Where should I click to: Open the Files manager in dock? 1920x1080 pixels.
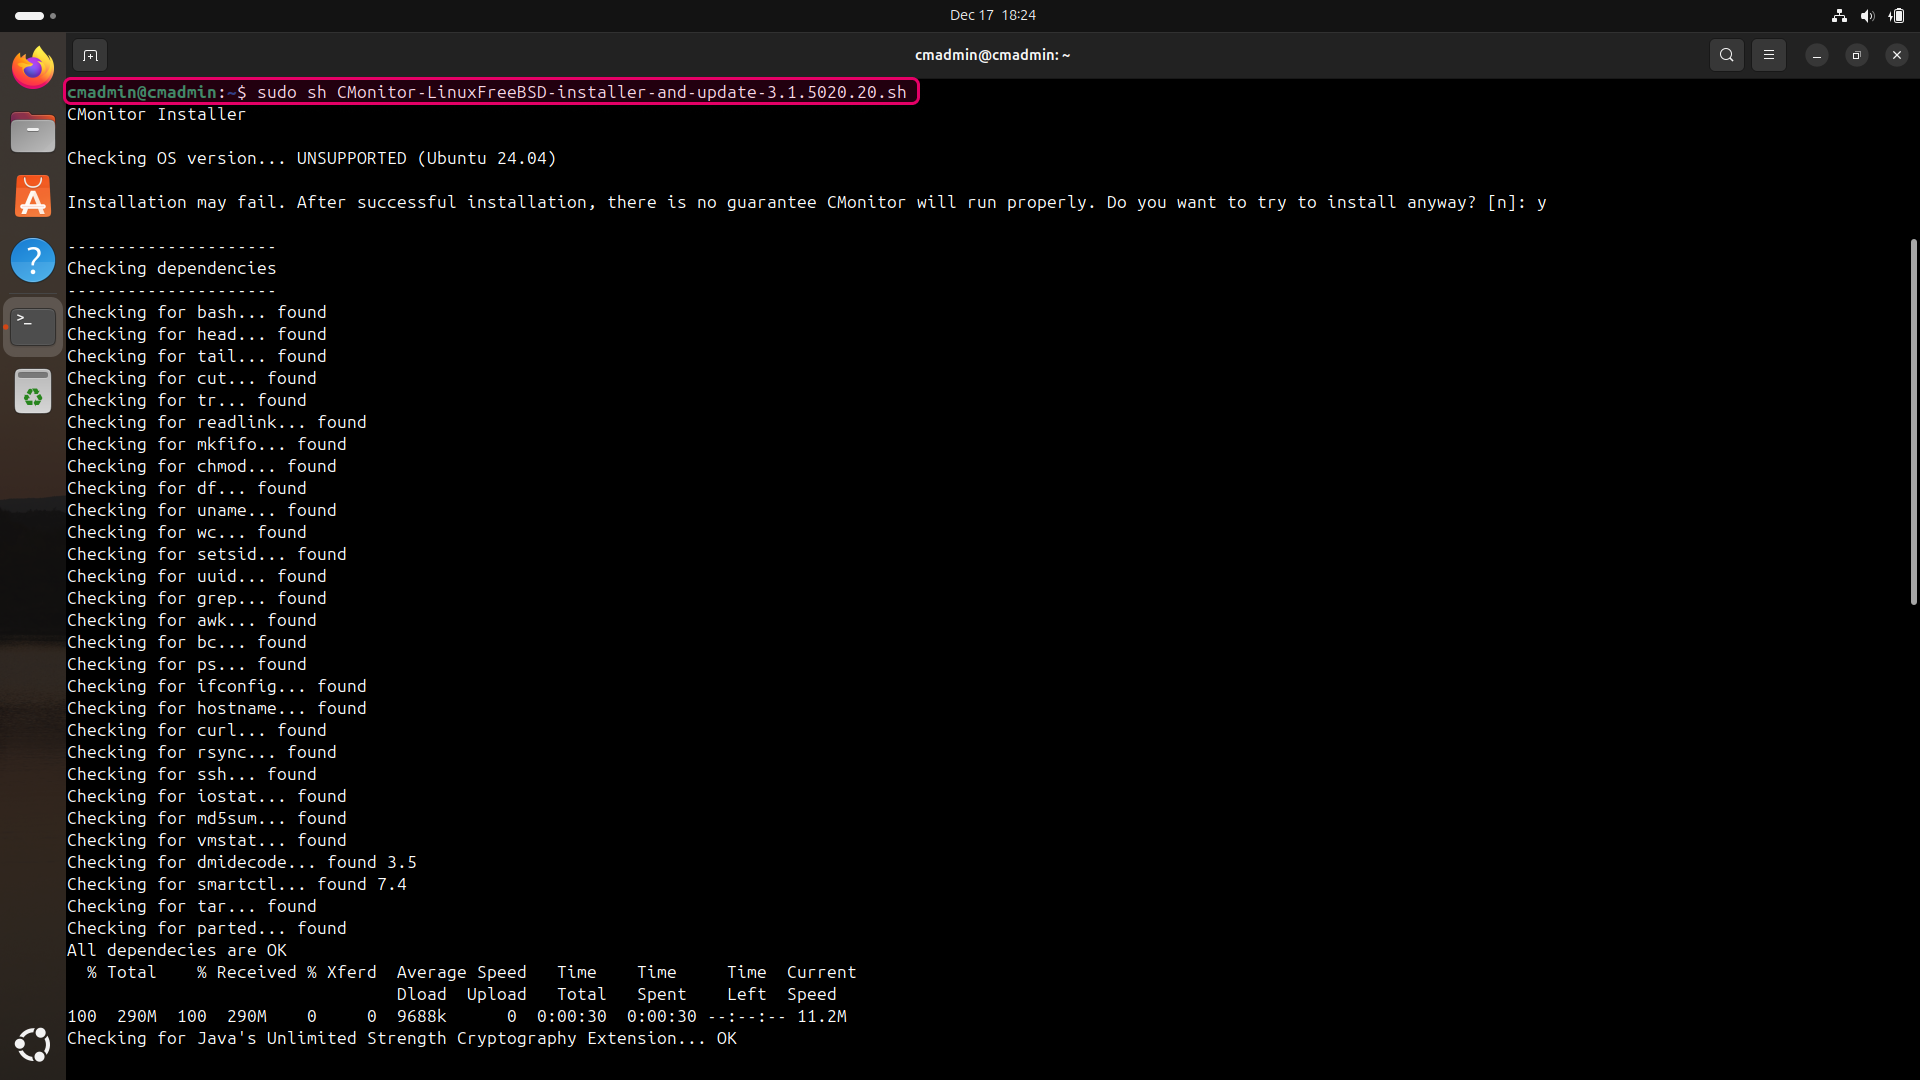[33, 132]
